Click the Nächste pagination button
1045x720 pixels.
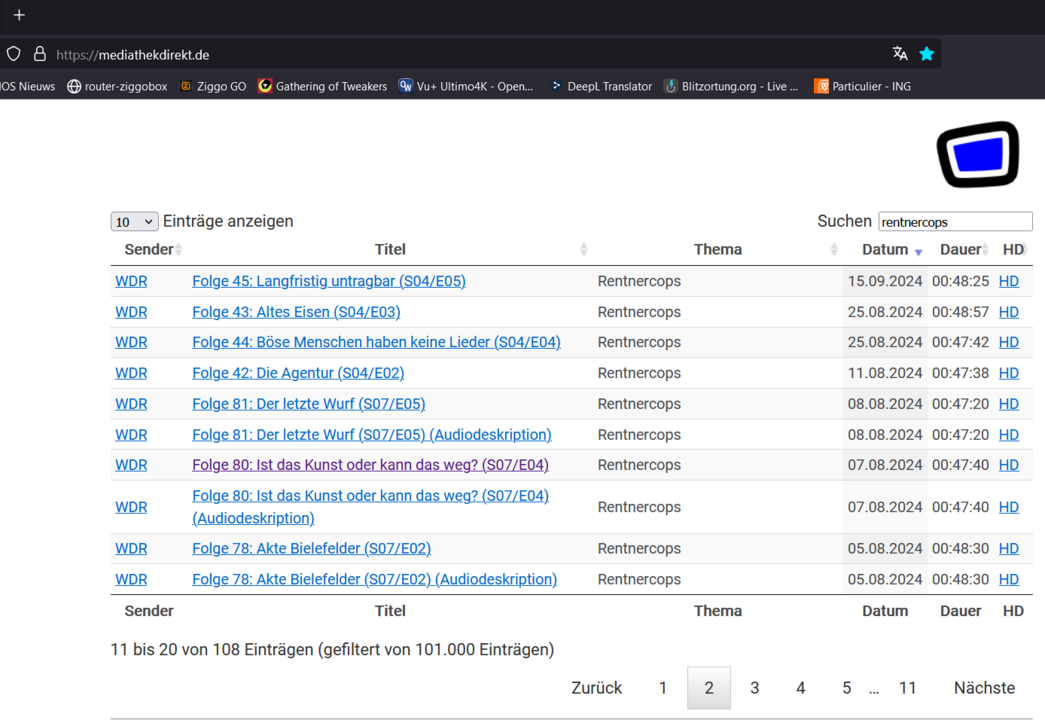[x=984, y=688]
